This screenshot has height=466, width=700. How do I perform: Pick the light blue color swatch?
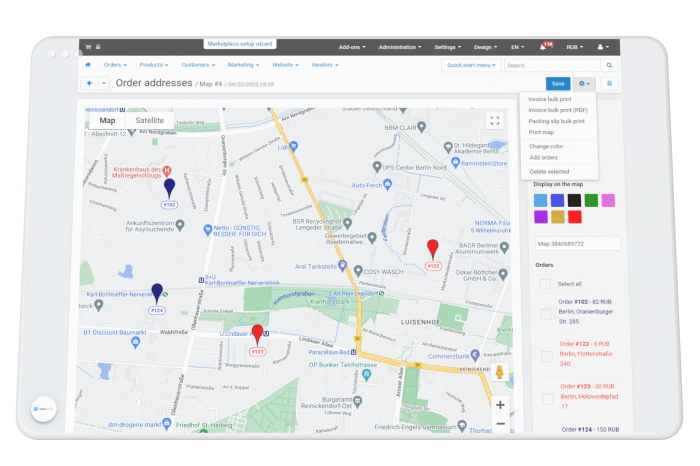coord(540,200)
